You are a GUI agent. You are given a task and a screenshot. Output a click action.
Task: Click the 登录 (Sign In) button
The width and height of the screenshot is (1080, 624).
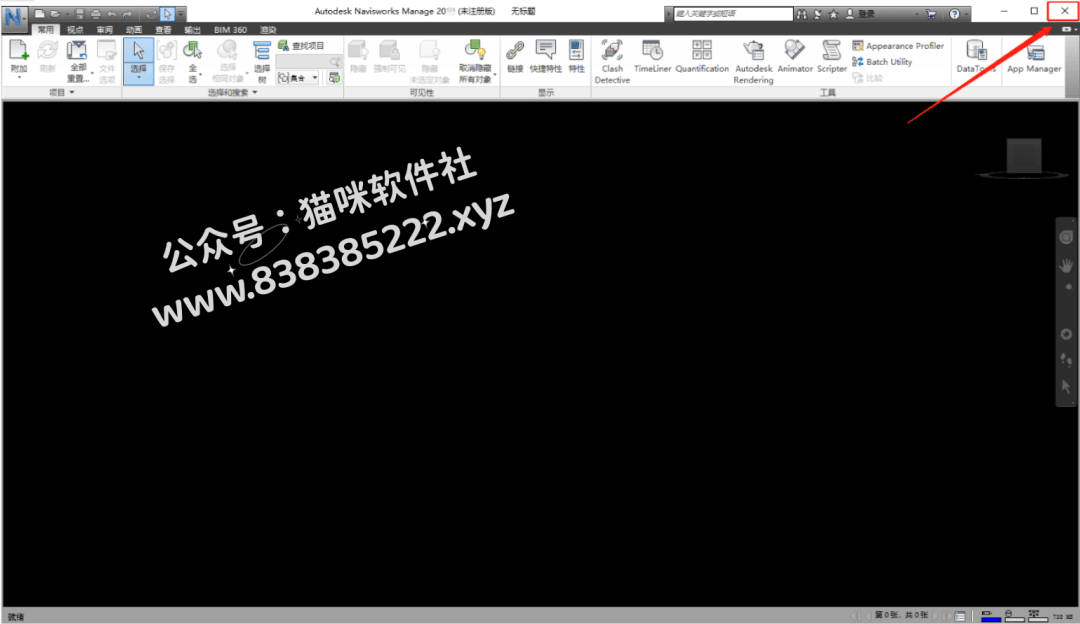[x=861, y=14]
